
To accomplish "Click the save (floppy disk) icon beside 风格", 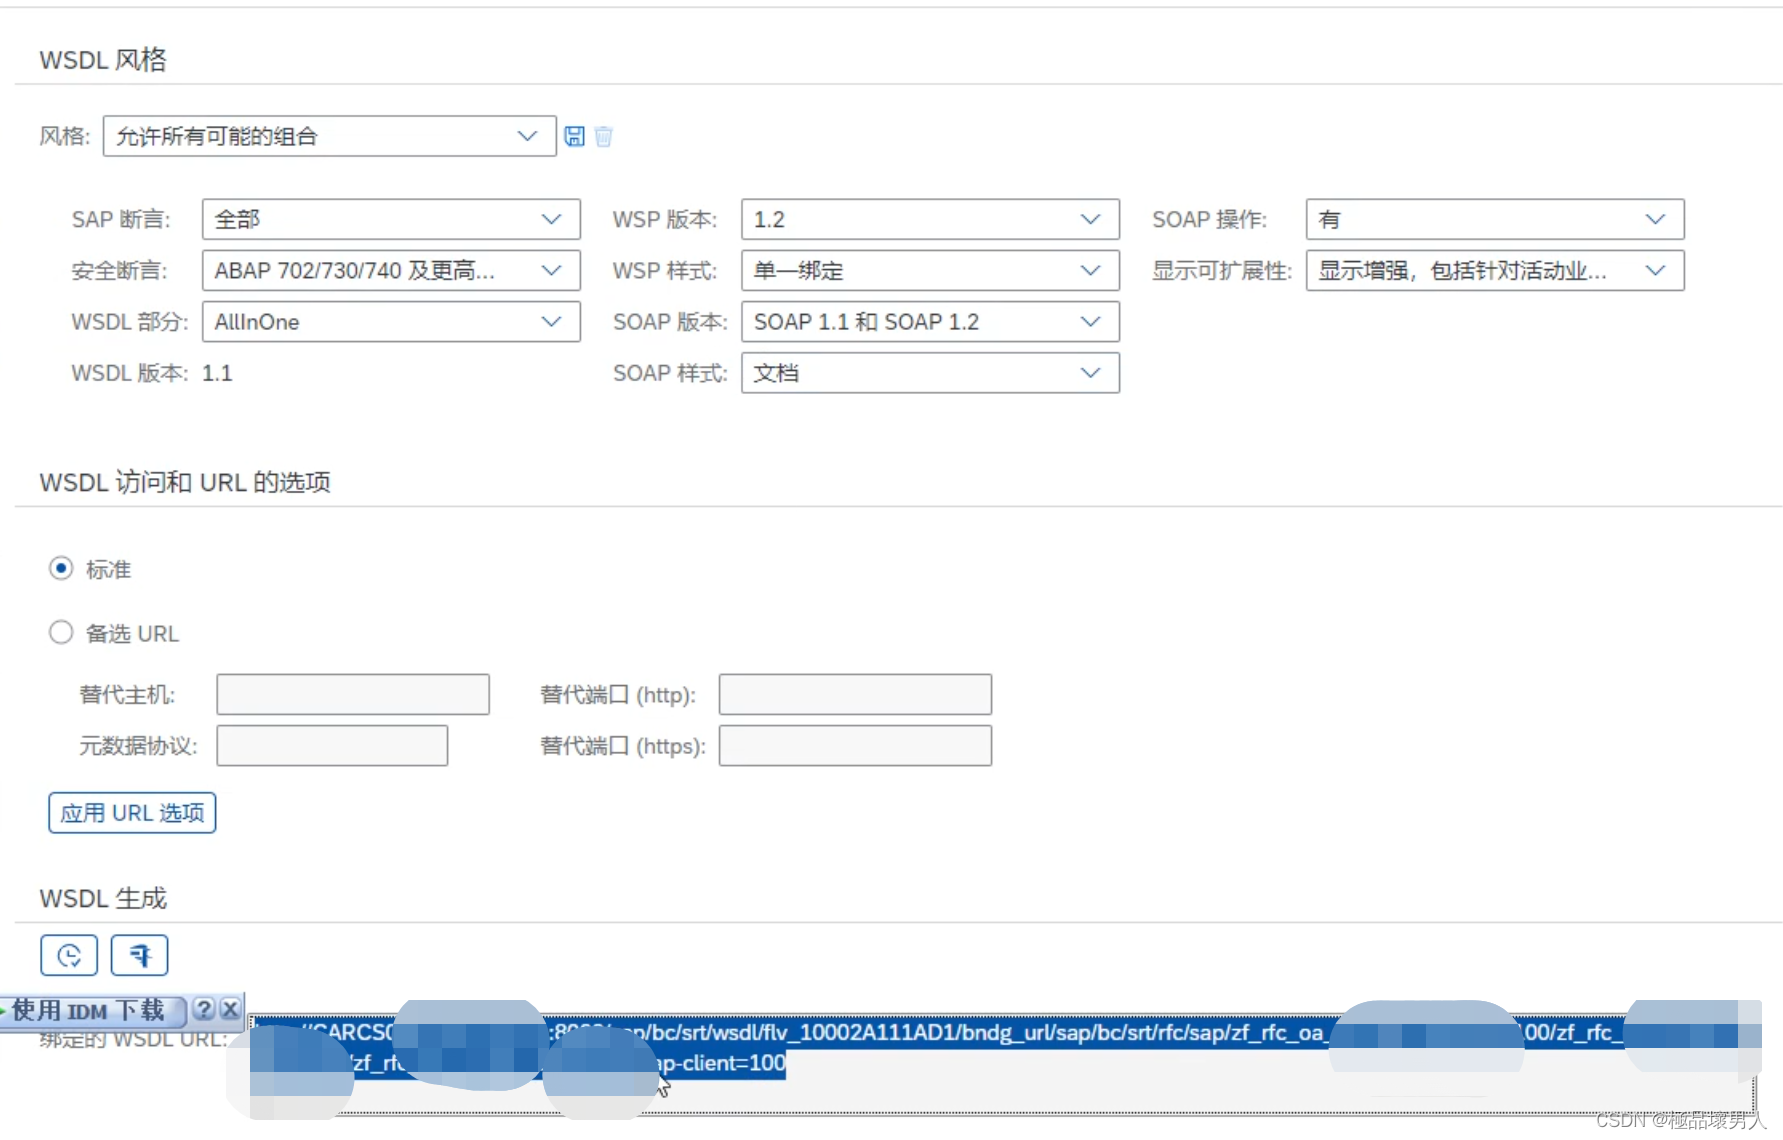I will [x=573, y=136].
